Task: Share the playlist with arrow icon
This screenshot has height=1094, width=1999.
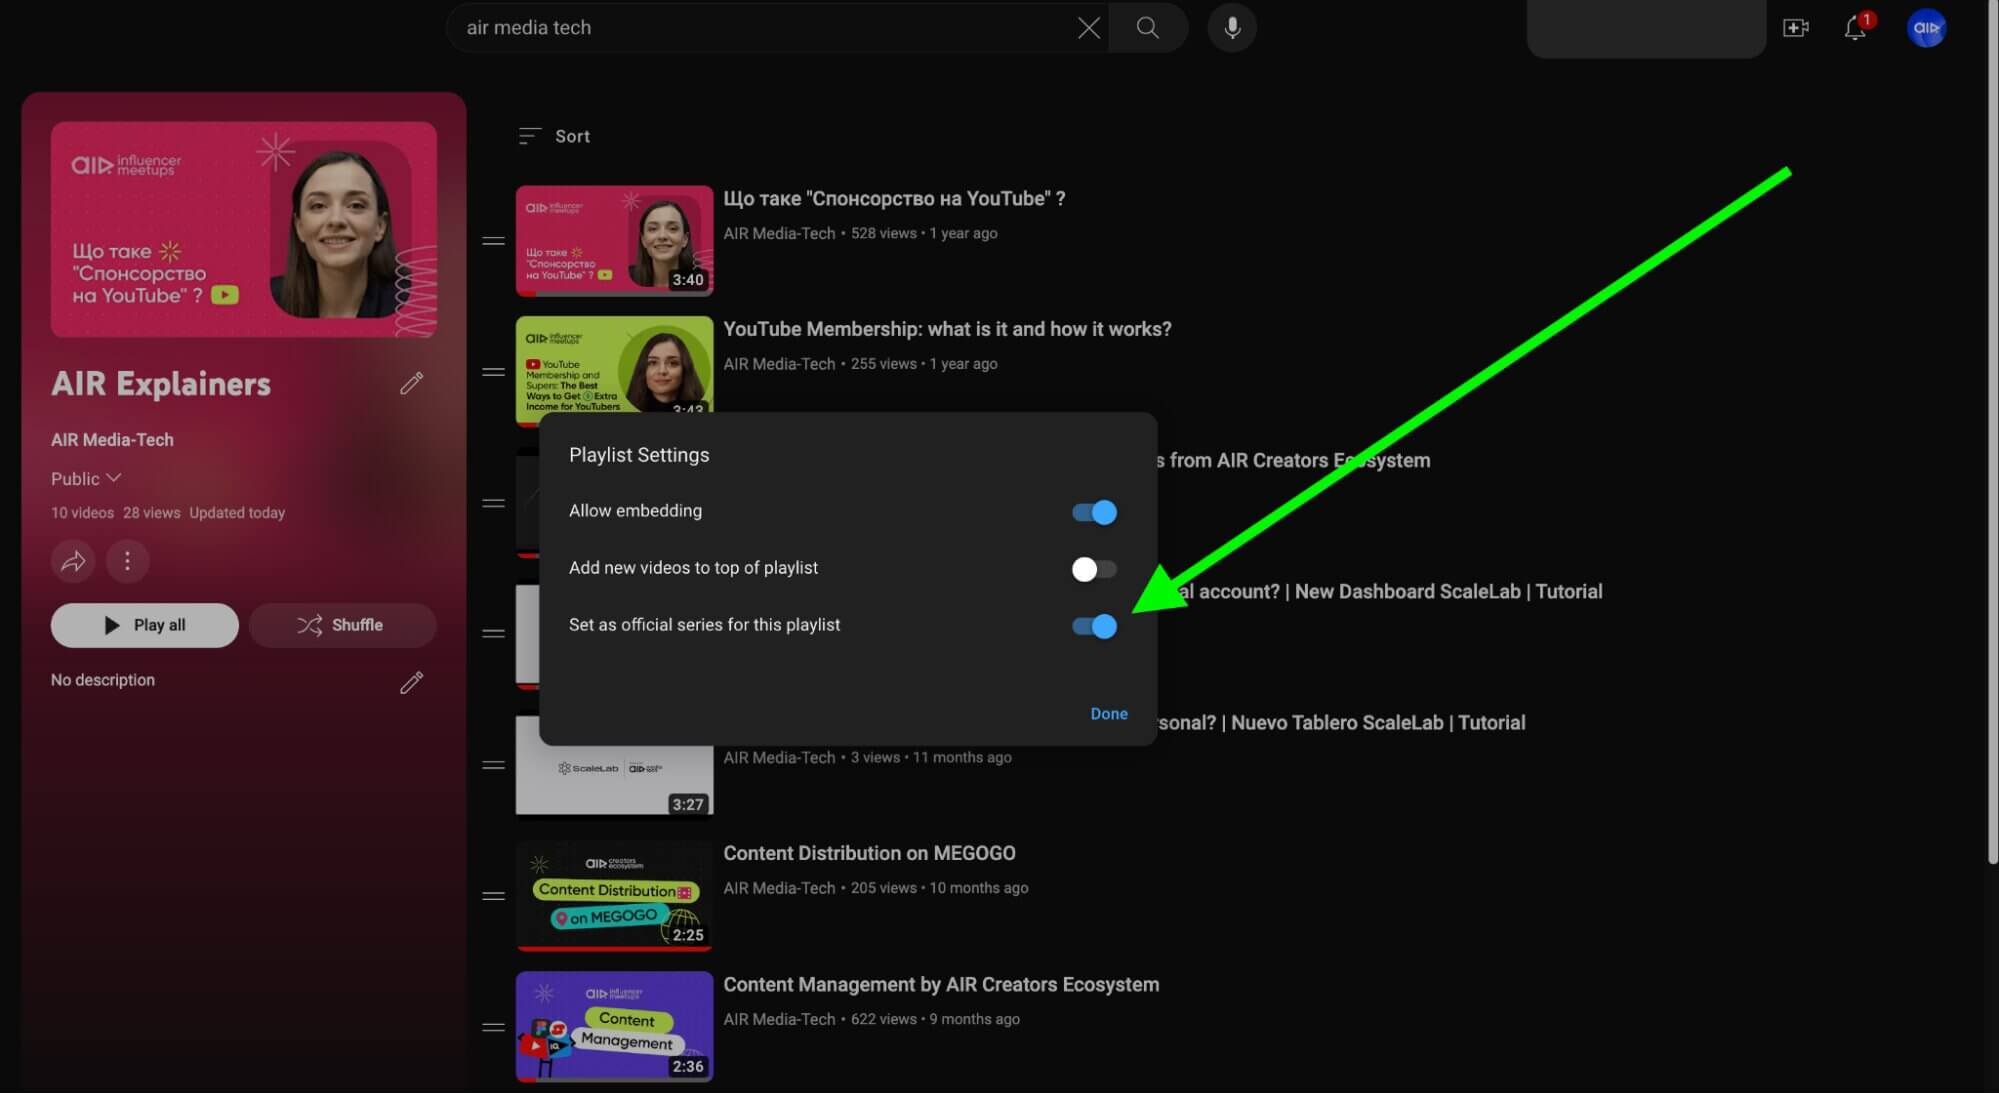Action: (x=73, y=561)
